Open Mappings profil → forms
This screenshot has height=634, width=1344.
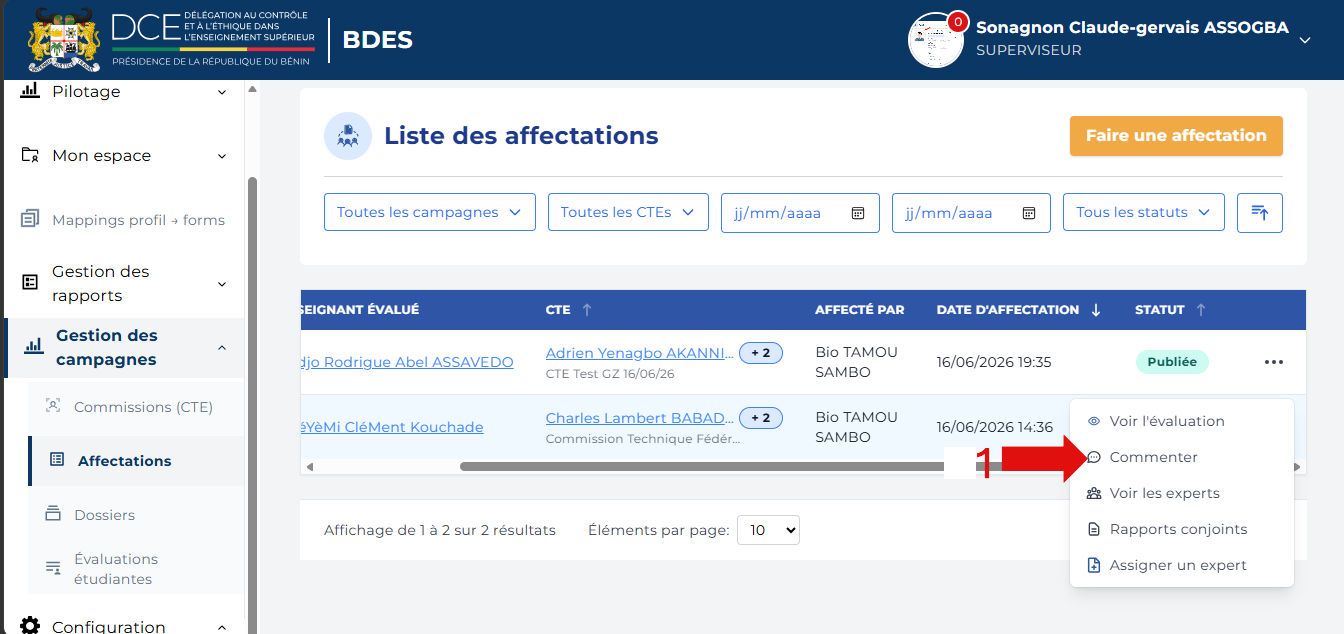(138, 220)
